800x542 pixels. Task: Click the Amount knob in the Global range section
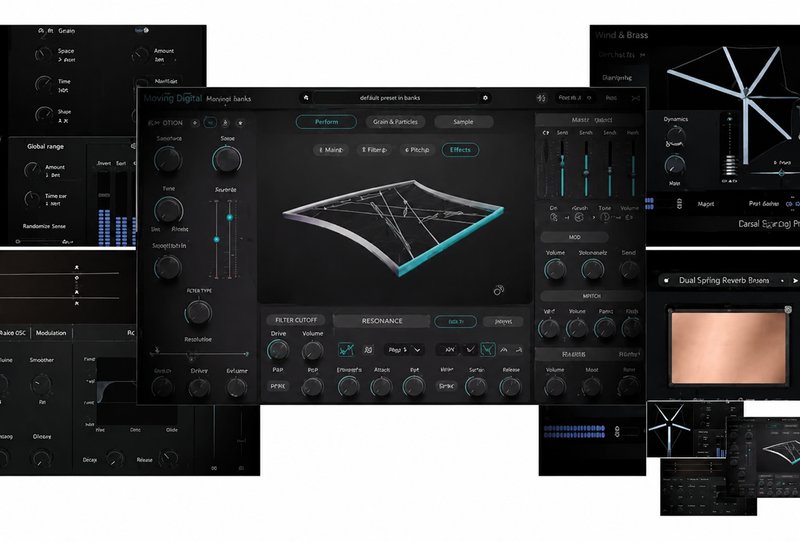(x=32, y=170)
